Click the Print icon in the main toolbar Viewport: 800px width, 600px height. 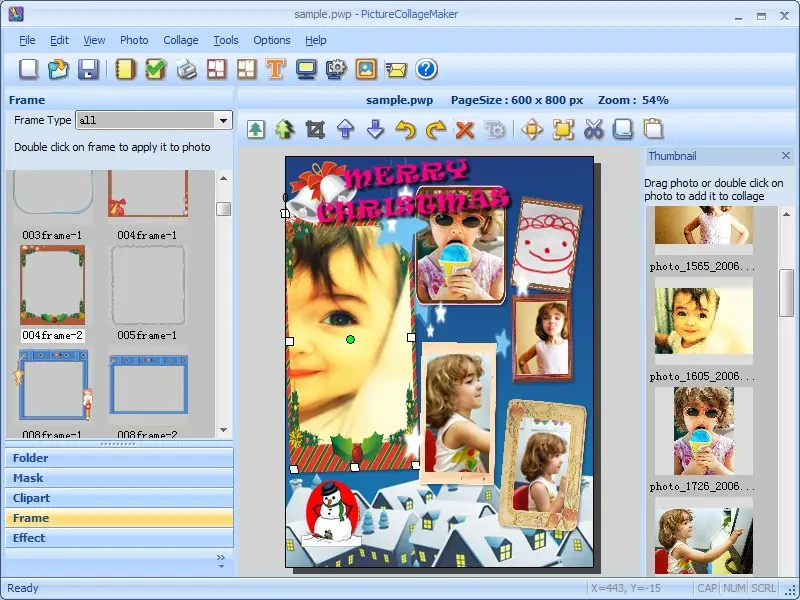pos(186,69)
